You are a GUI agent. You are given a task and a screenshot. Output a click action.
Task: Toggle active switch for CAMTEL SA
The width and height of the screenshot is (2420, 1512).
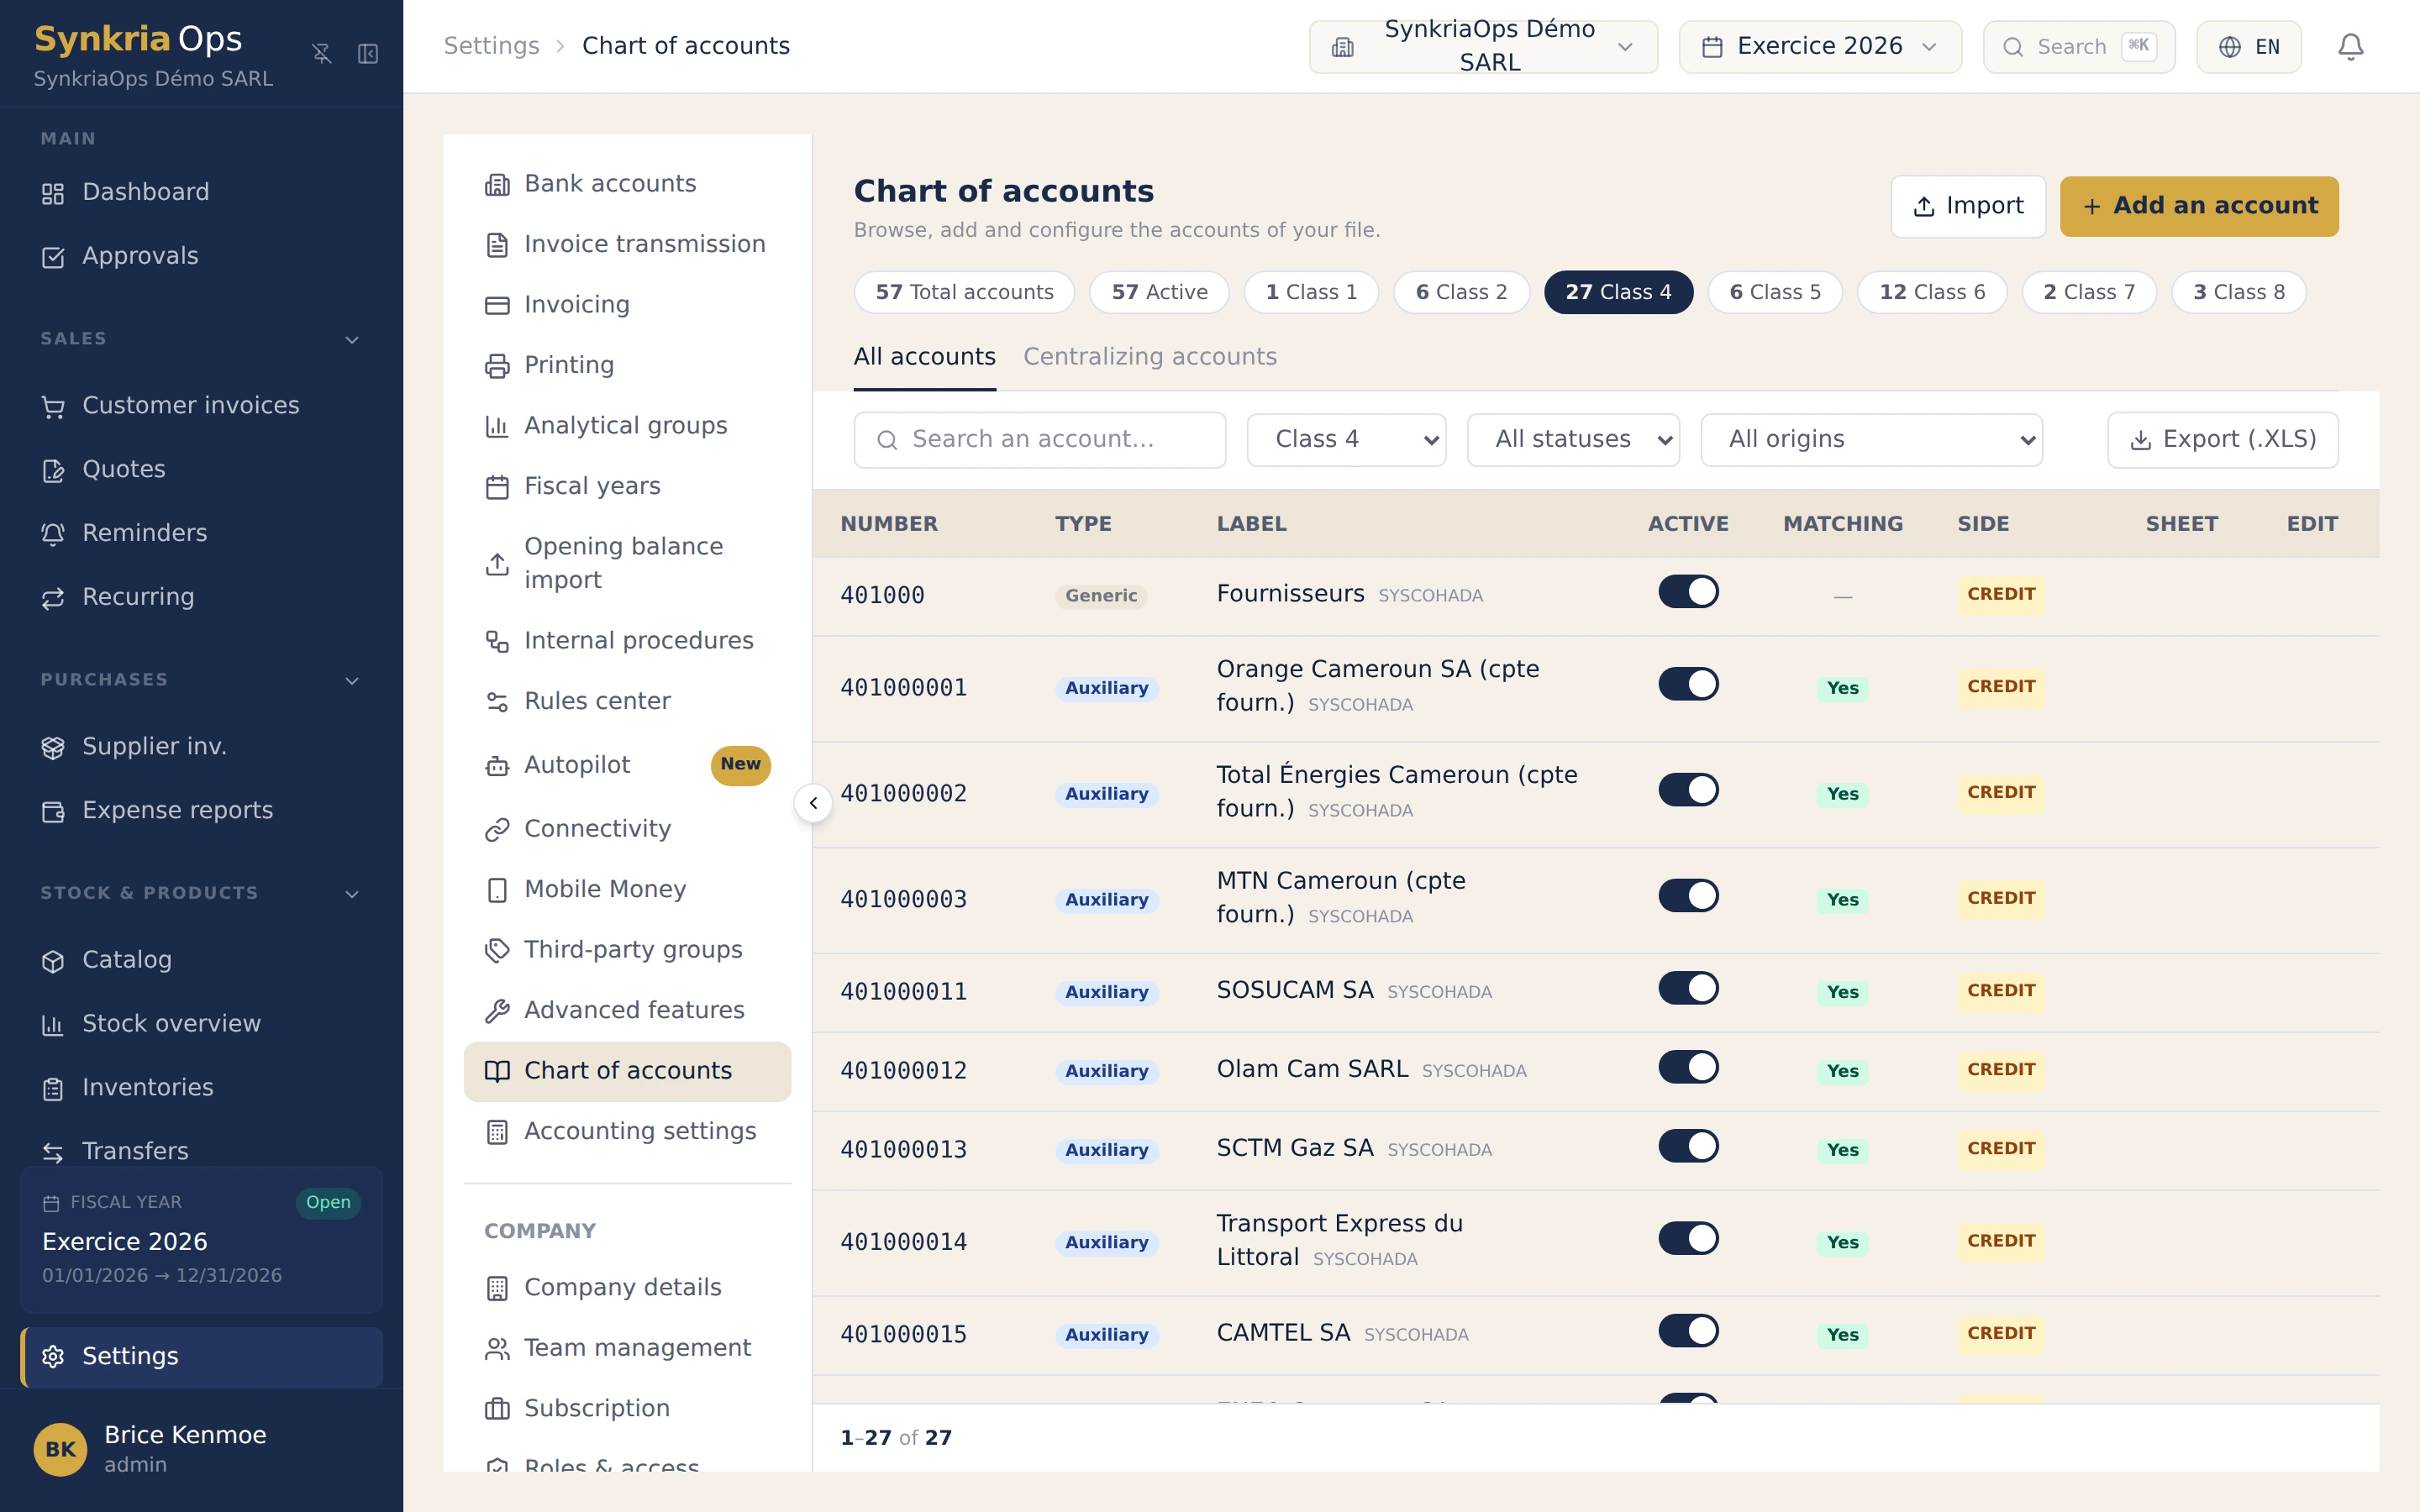point(1688,1332)
